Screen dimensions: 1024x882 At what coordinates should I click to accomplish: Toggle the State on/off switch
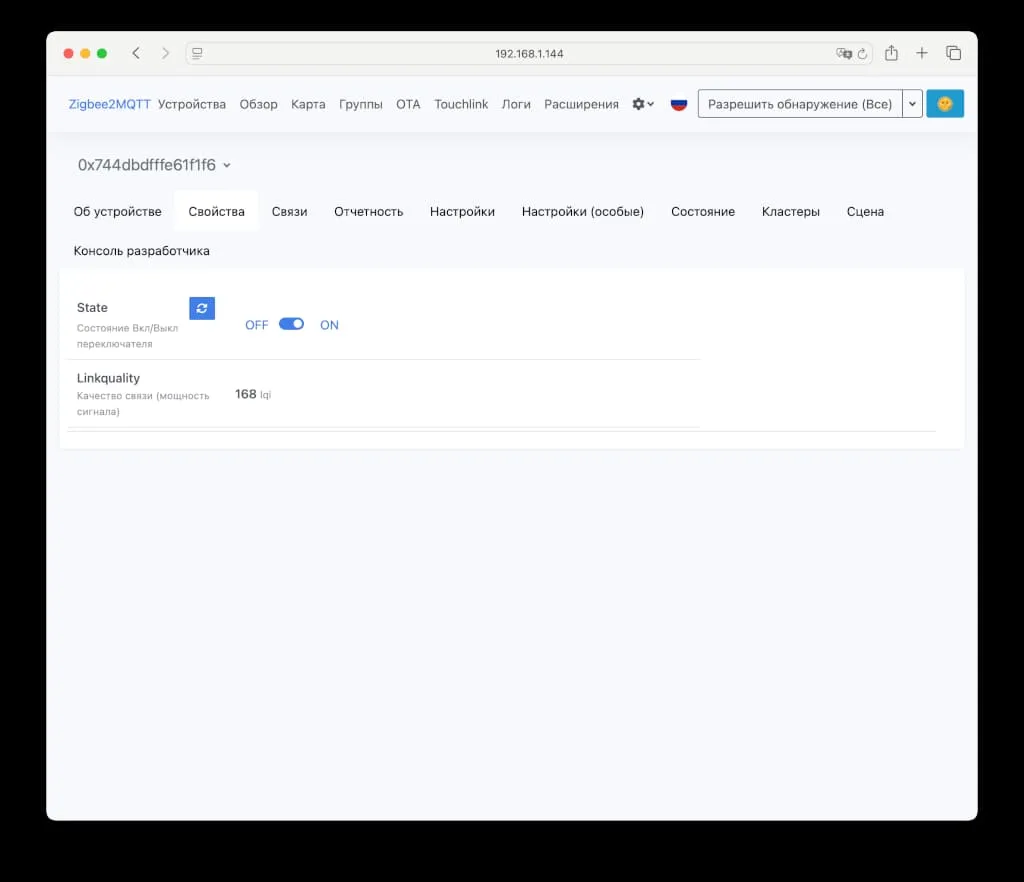[x=291, y=324]
